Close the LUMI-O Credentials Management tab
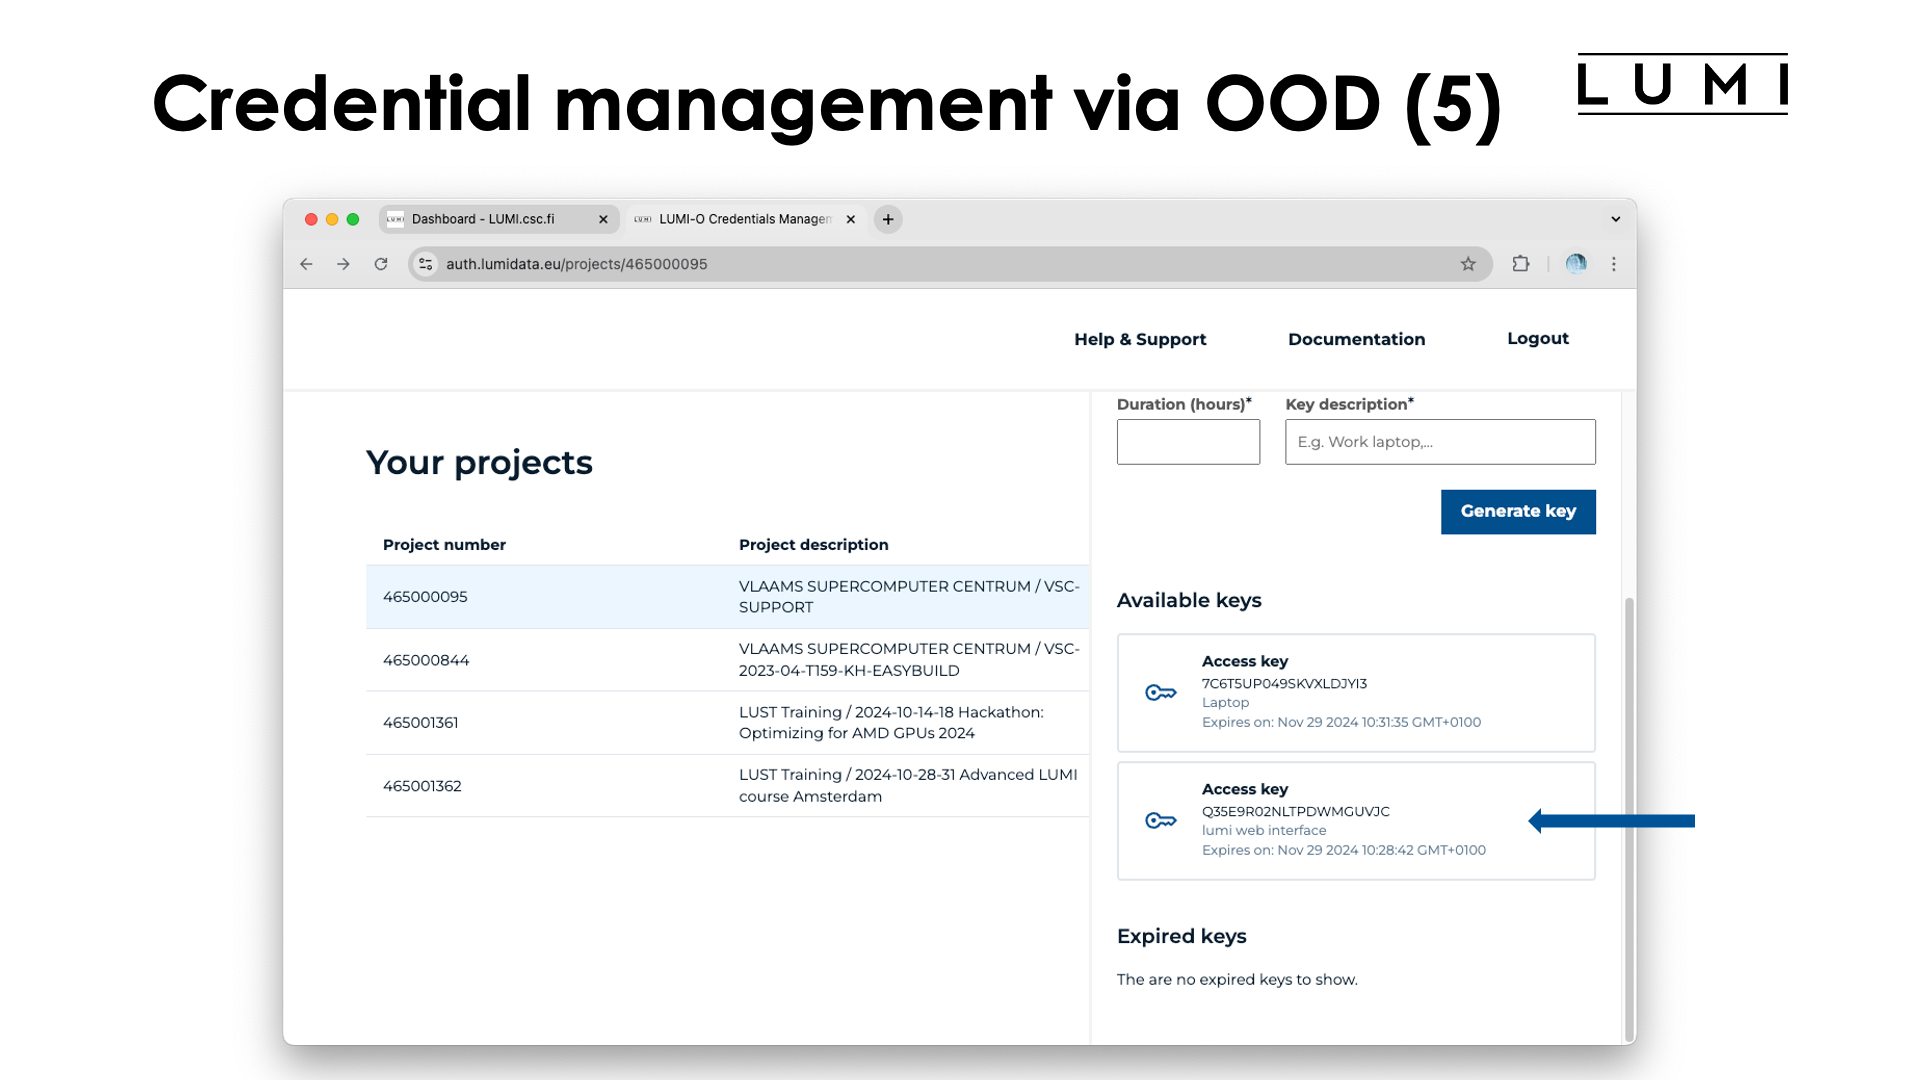This screenshot has width=1920, height=1080. 851,219
